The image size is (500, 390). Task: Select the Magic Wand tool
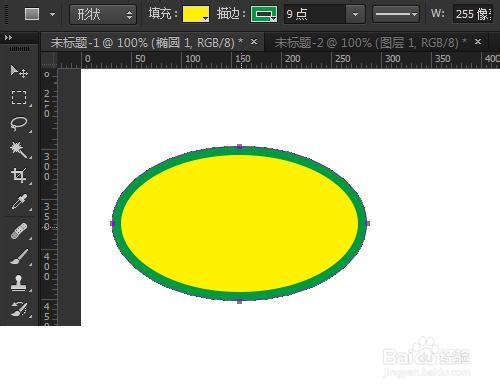pos(18,150)
